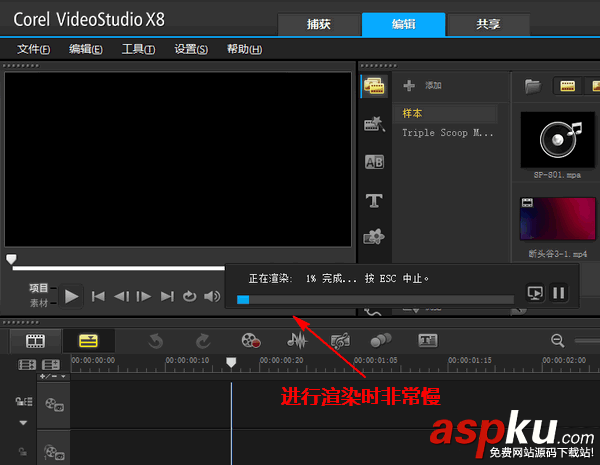Click the Redo arrow
Image resolution: width=600 pixels, height=465 pixels.
(x=203, y=341)
